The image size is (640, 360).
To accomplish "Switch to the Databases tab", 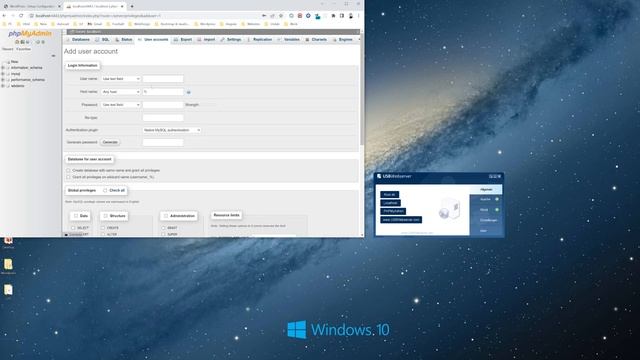I will (x=78, y=40).
